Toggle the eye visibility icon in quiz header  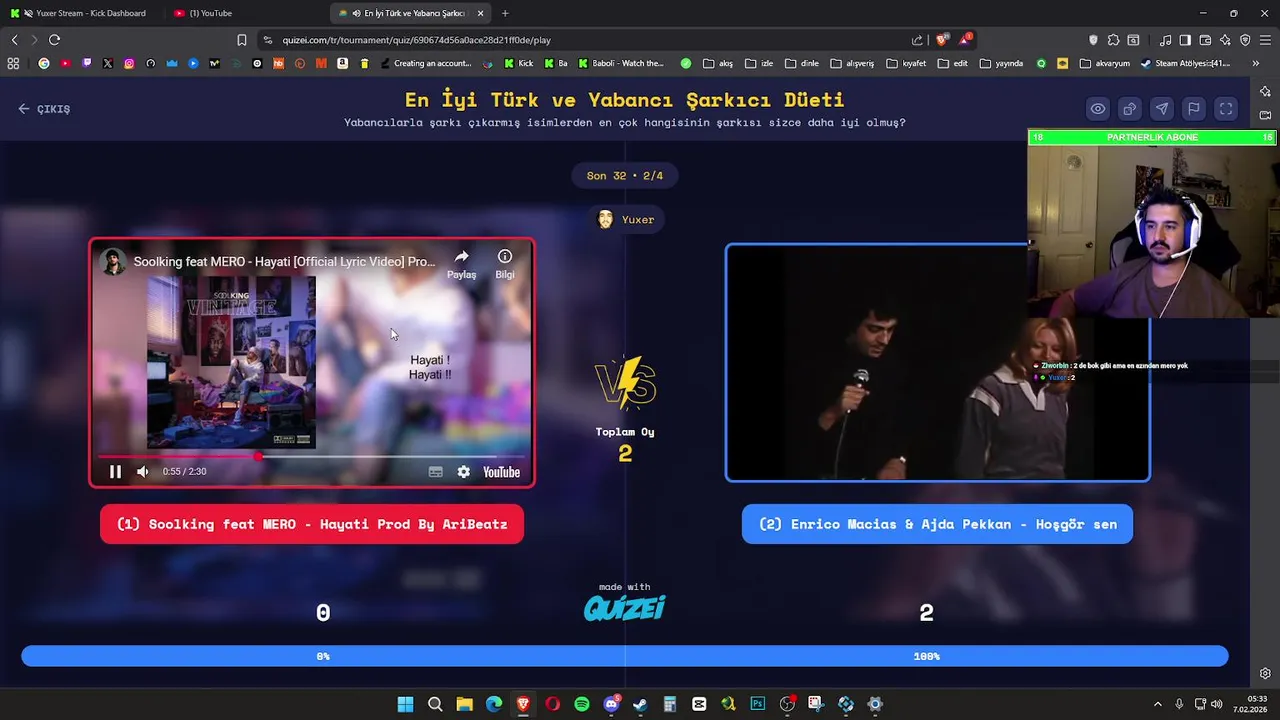(1098, 109)
